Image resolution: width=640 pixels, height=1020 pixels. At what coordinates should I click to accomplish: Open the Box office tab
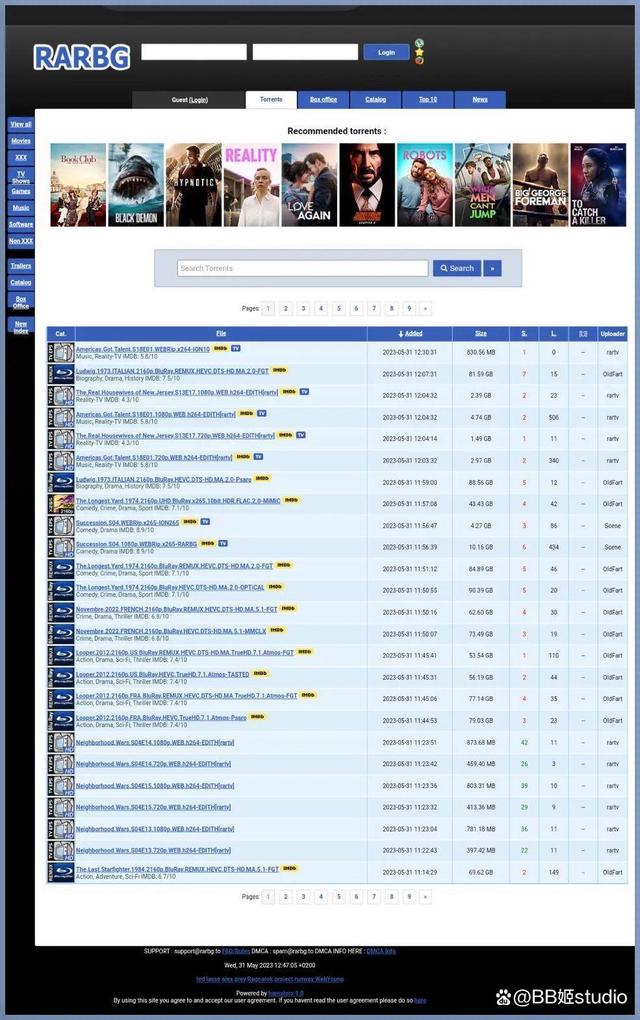pyautogui.click(x=323, y=100)
